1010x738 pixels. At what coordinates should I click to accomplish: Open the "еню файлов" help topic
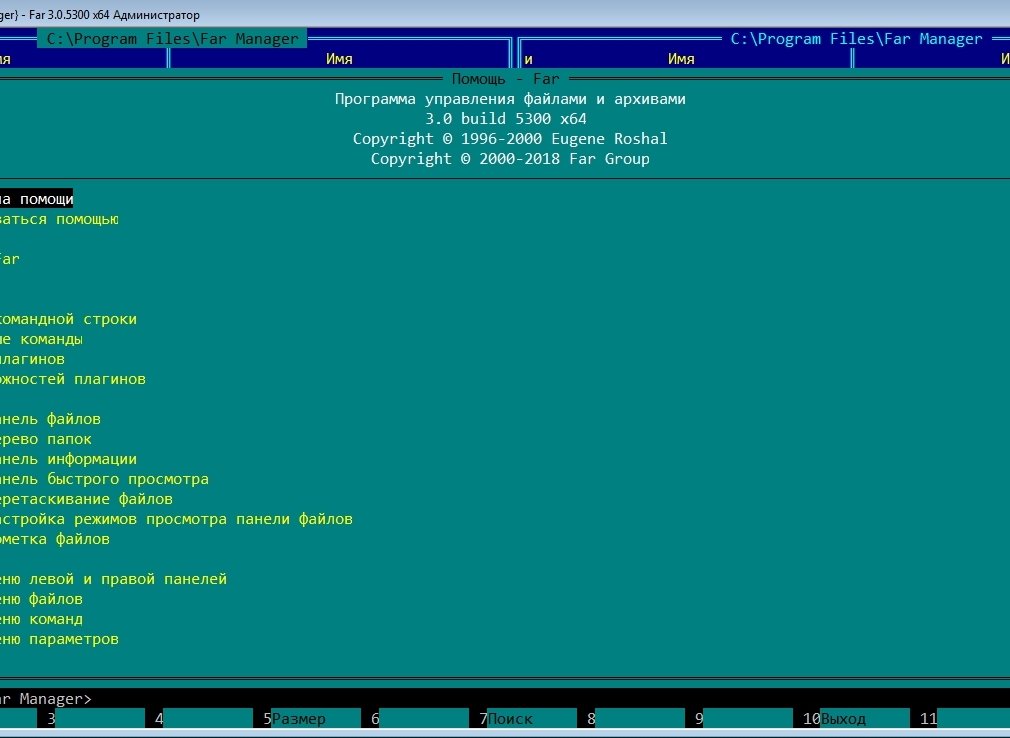coord(41,598)
